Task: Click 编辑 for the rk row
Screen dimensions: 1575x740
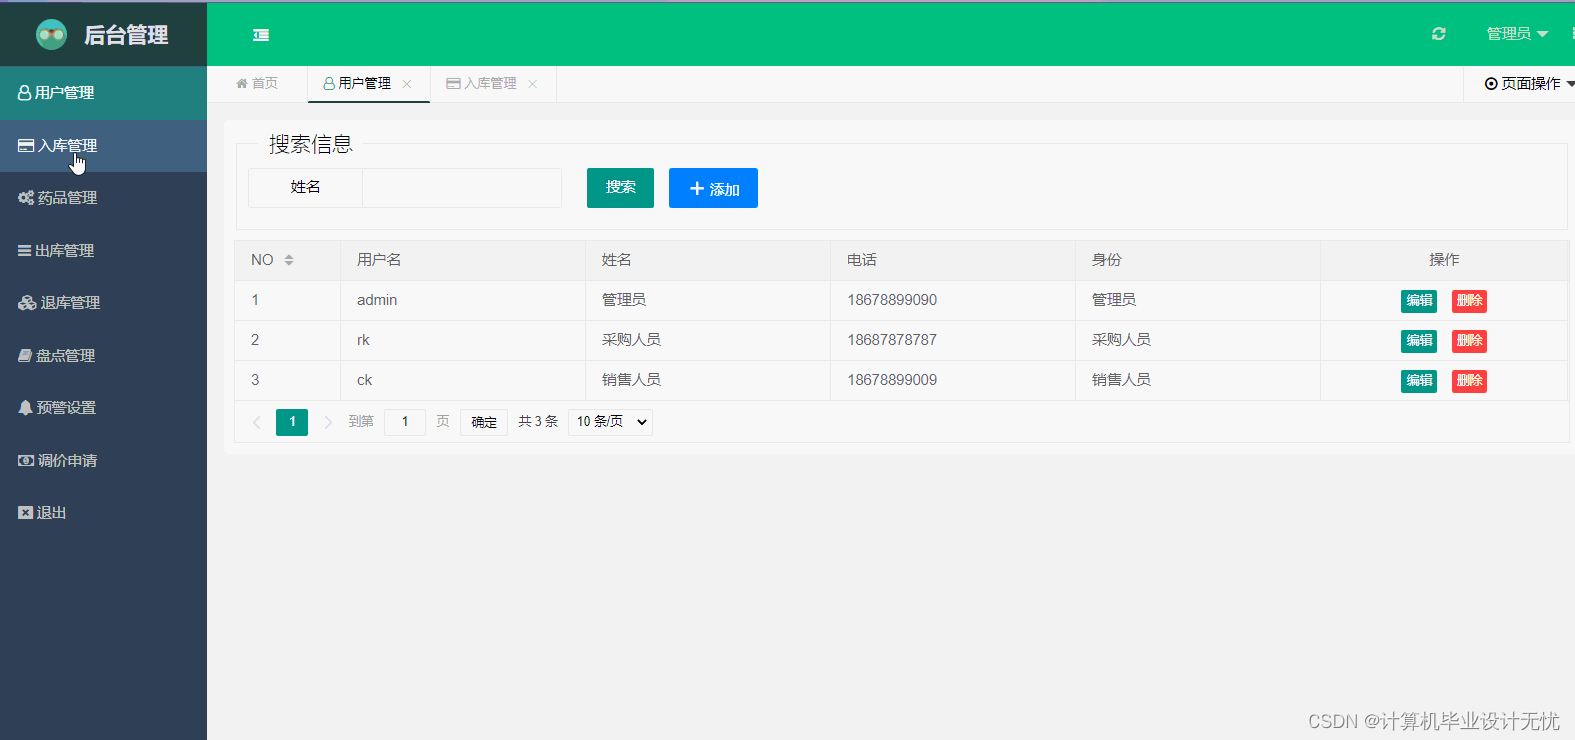Action: coord(1419,341)
